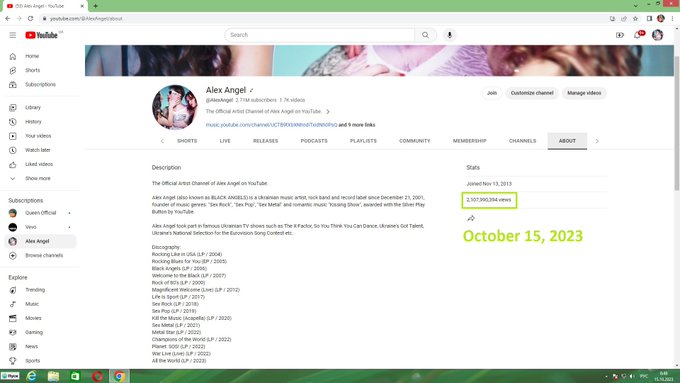Switch to the Channels tab
This screenshot has width=680, height=383.
point(523,141)
